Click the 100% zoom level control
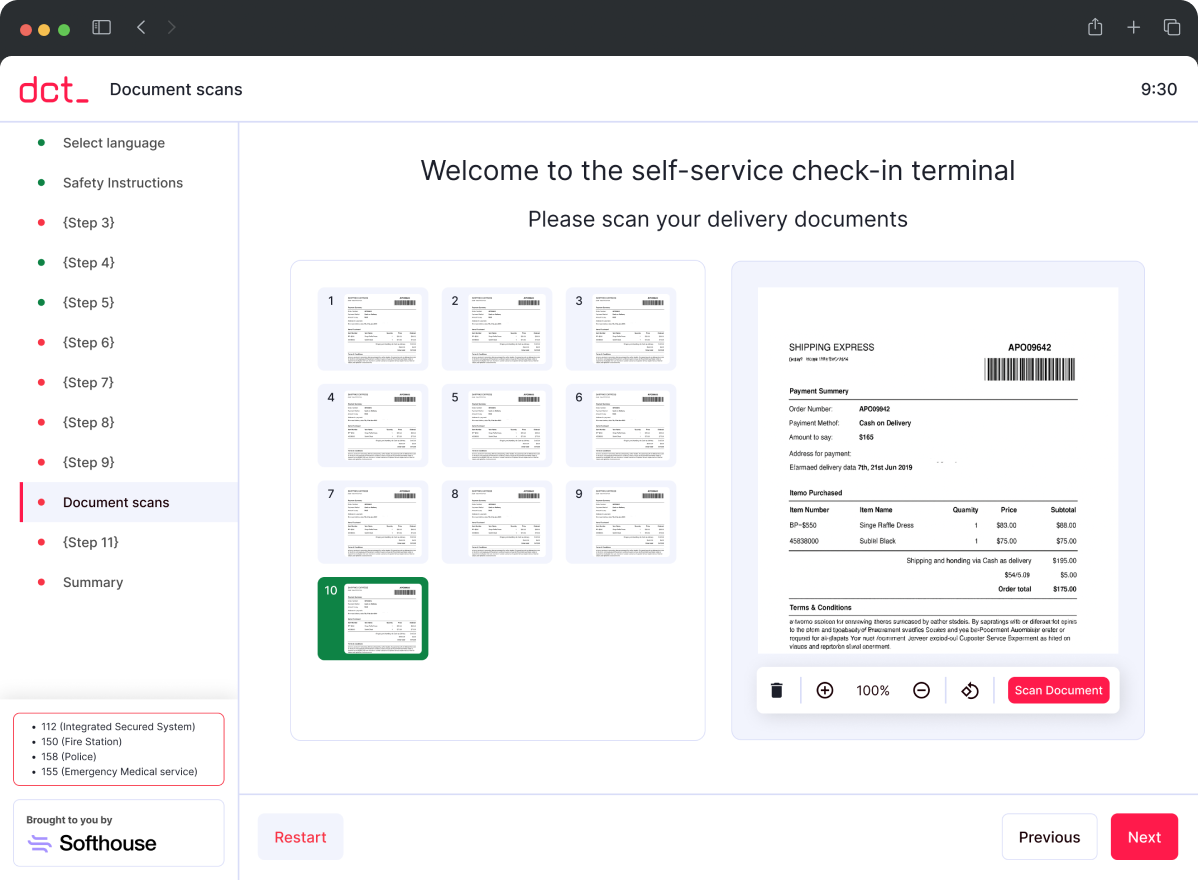Viewport: 1198px width, 880px height. click(x=872, y=690)
